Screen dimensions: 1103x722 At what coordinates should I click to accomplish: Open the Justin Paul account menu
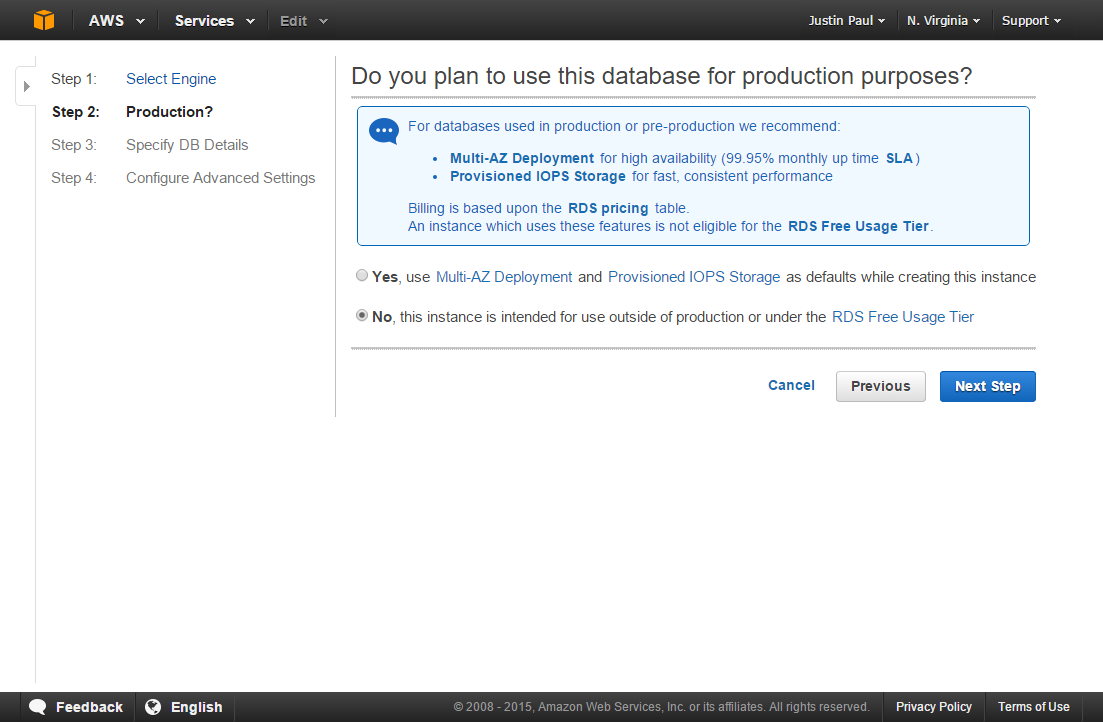846,20
